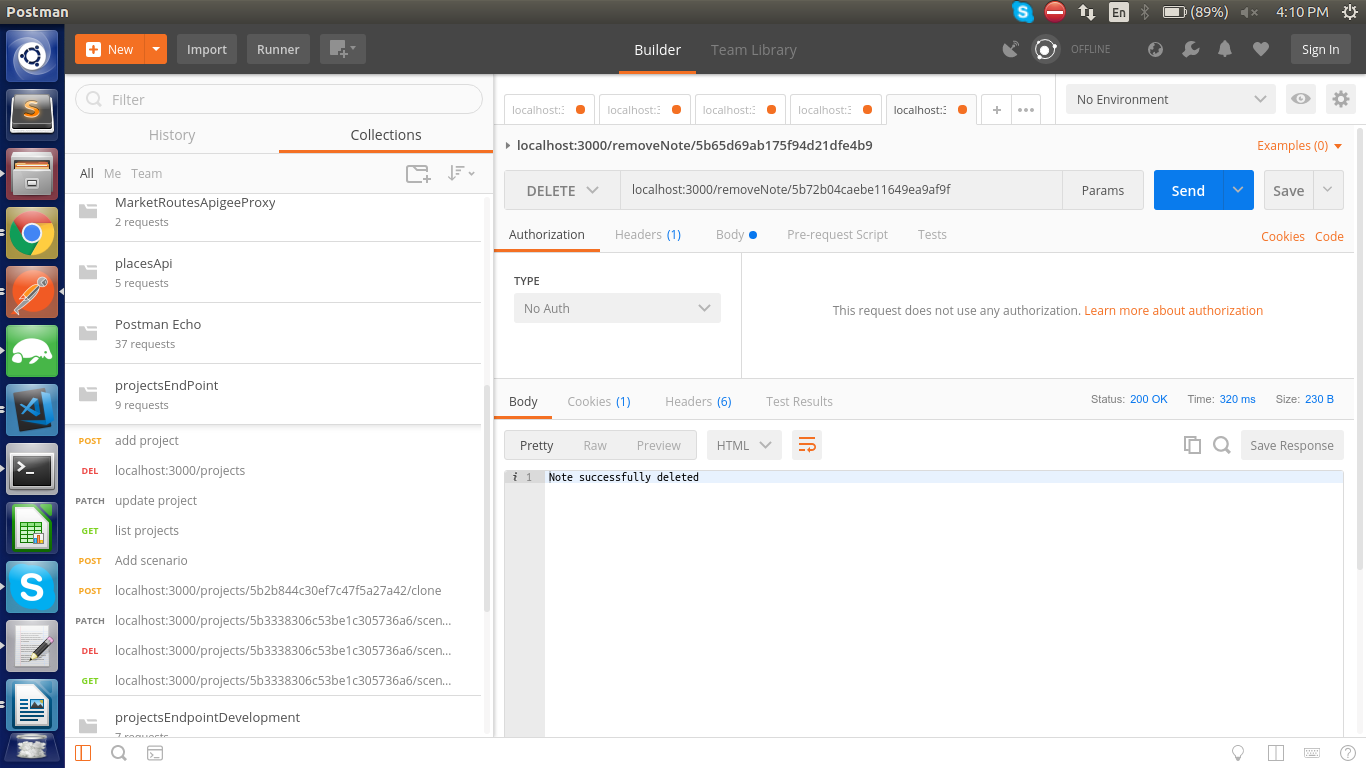
Task: Toggle sidebar icon in bottom bar
Action: tap(83, 753)
